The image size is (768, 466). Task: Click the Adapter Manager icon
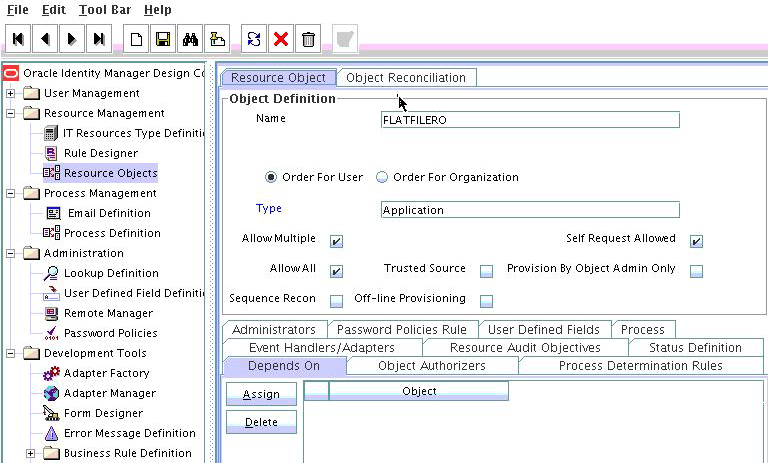pos(51,393)
